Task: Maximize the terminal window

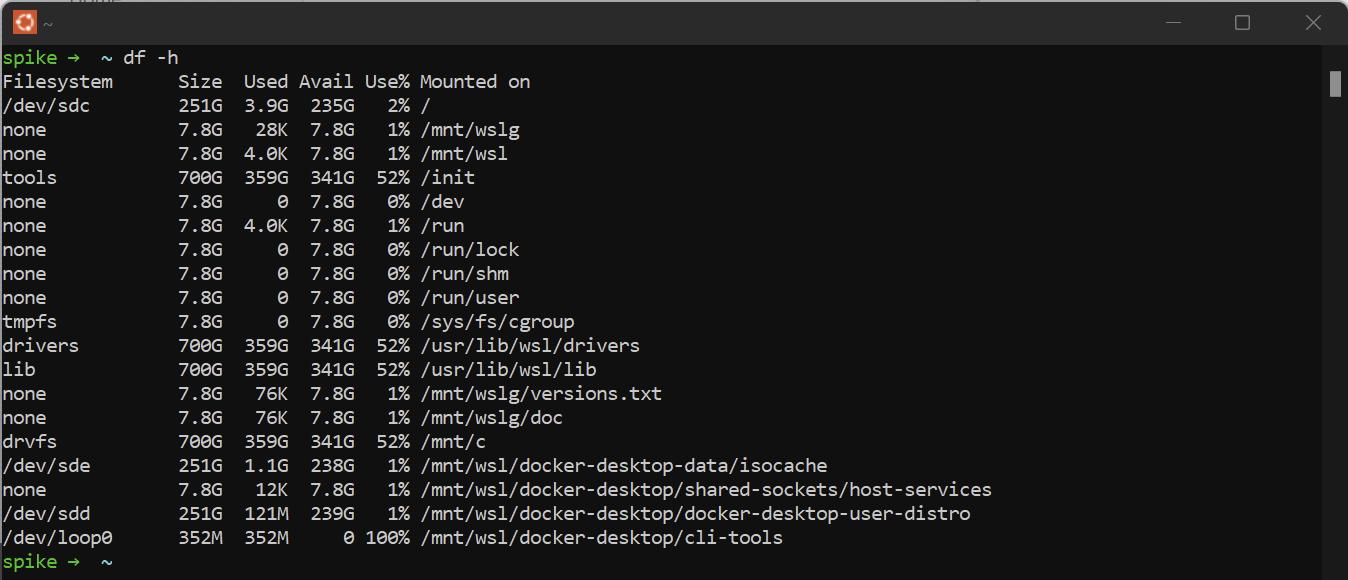Action: pos(1242,22)
